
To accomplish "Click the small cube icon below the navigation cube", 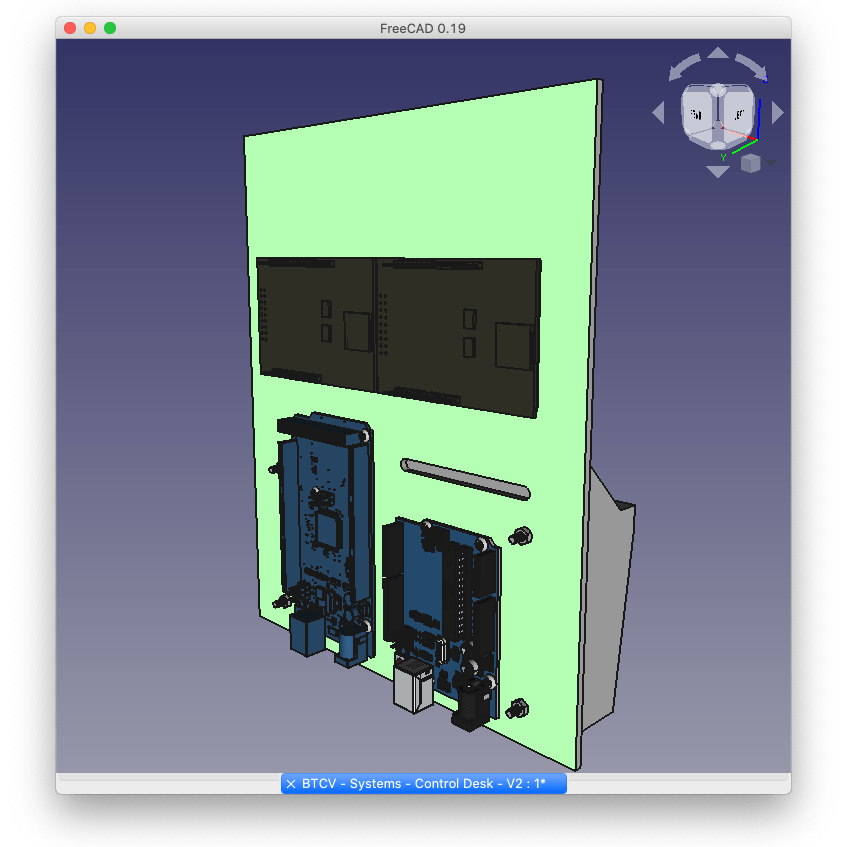I will pos(751,163).
